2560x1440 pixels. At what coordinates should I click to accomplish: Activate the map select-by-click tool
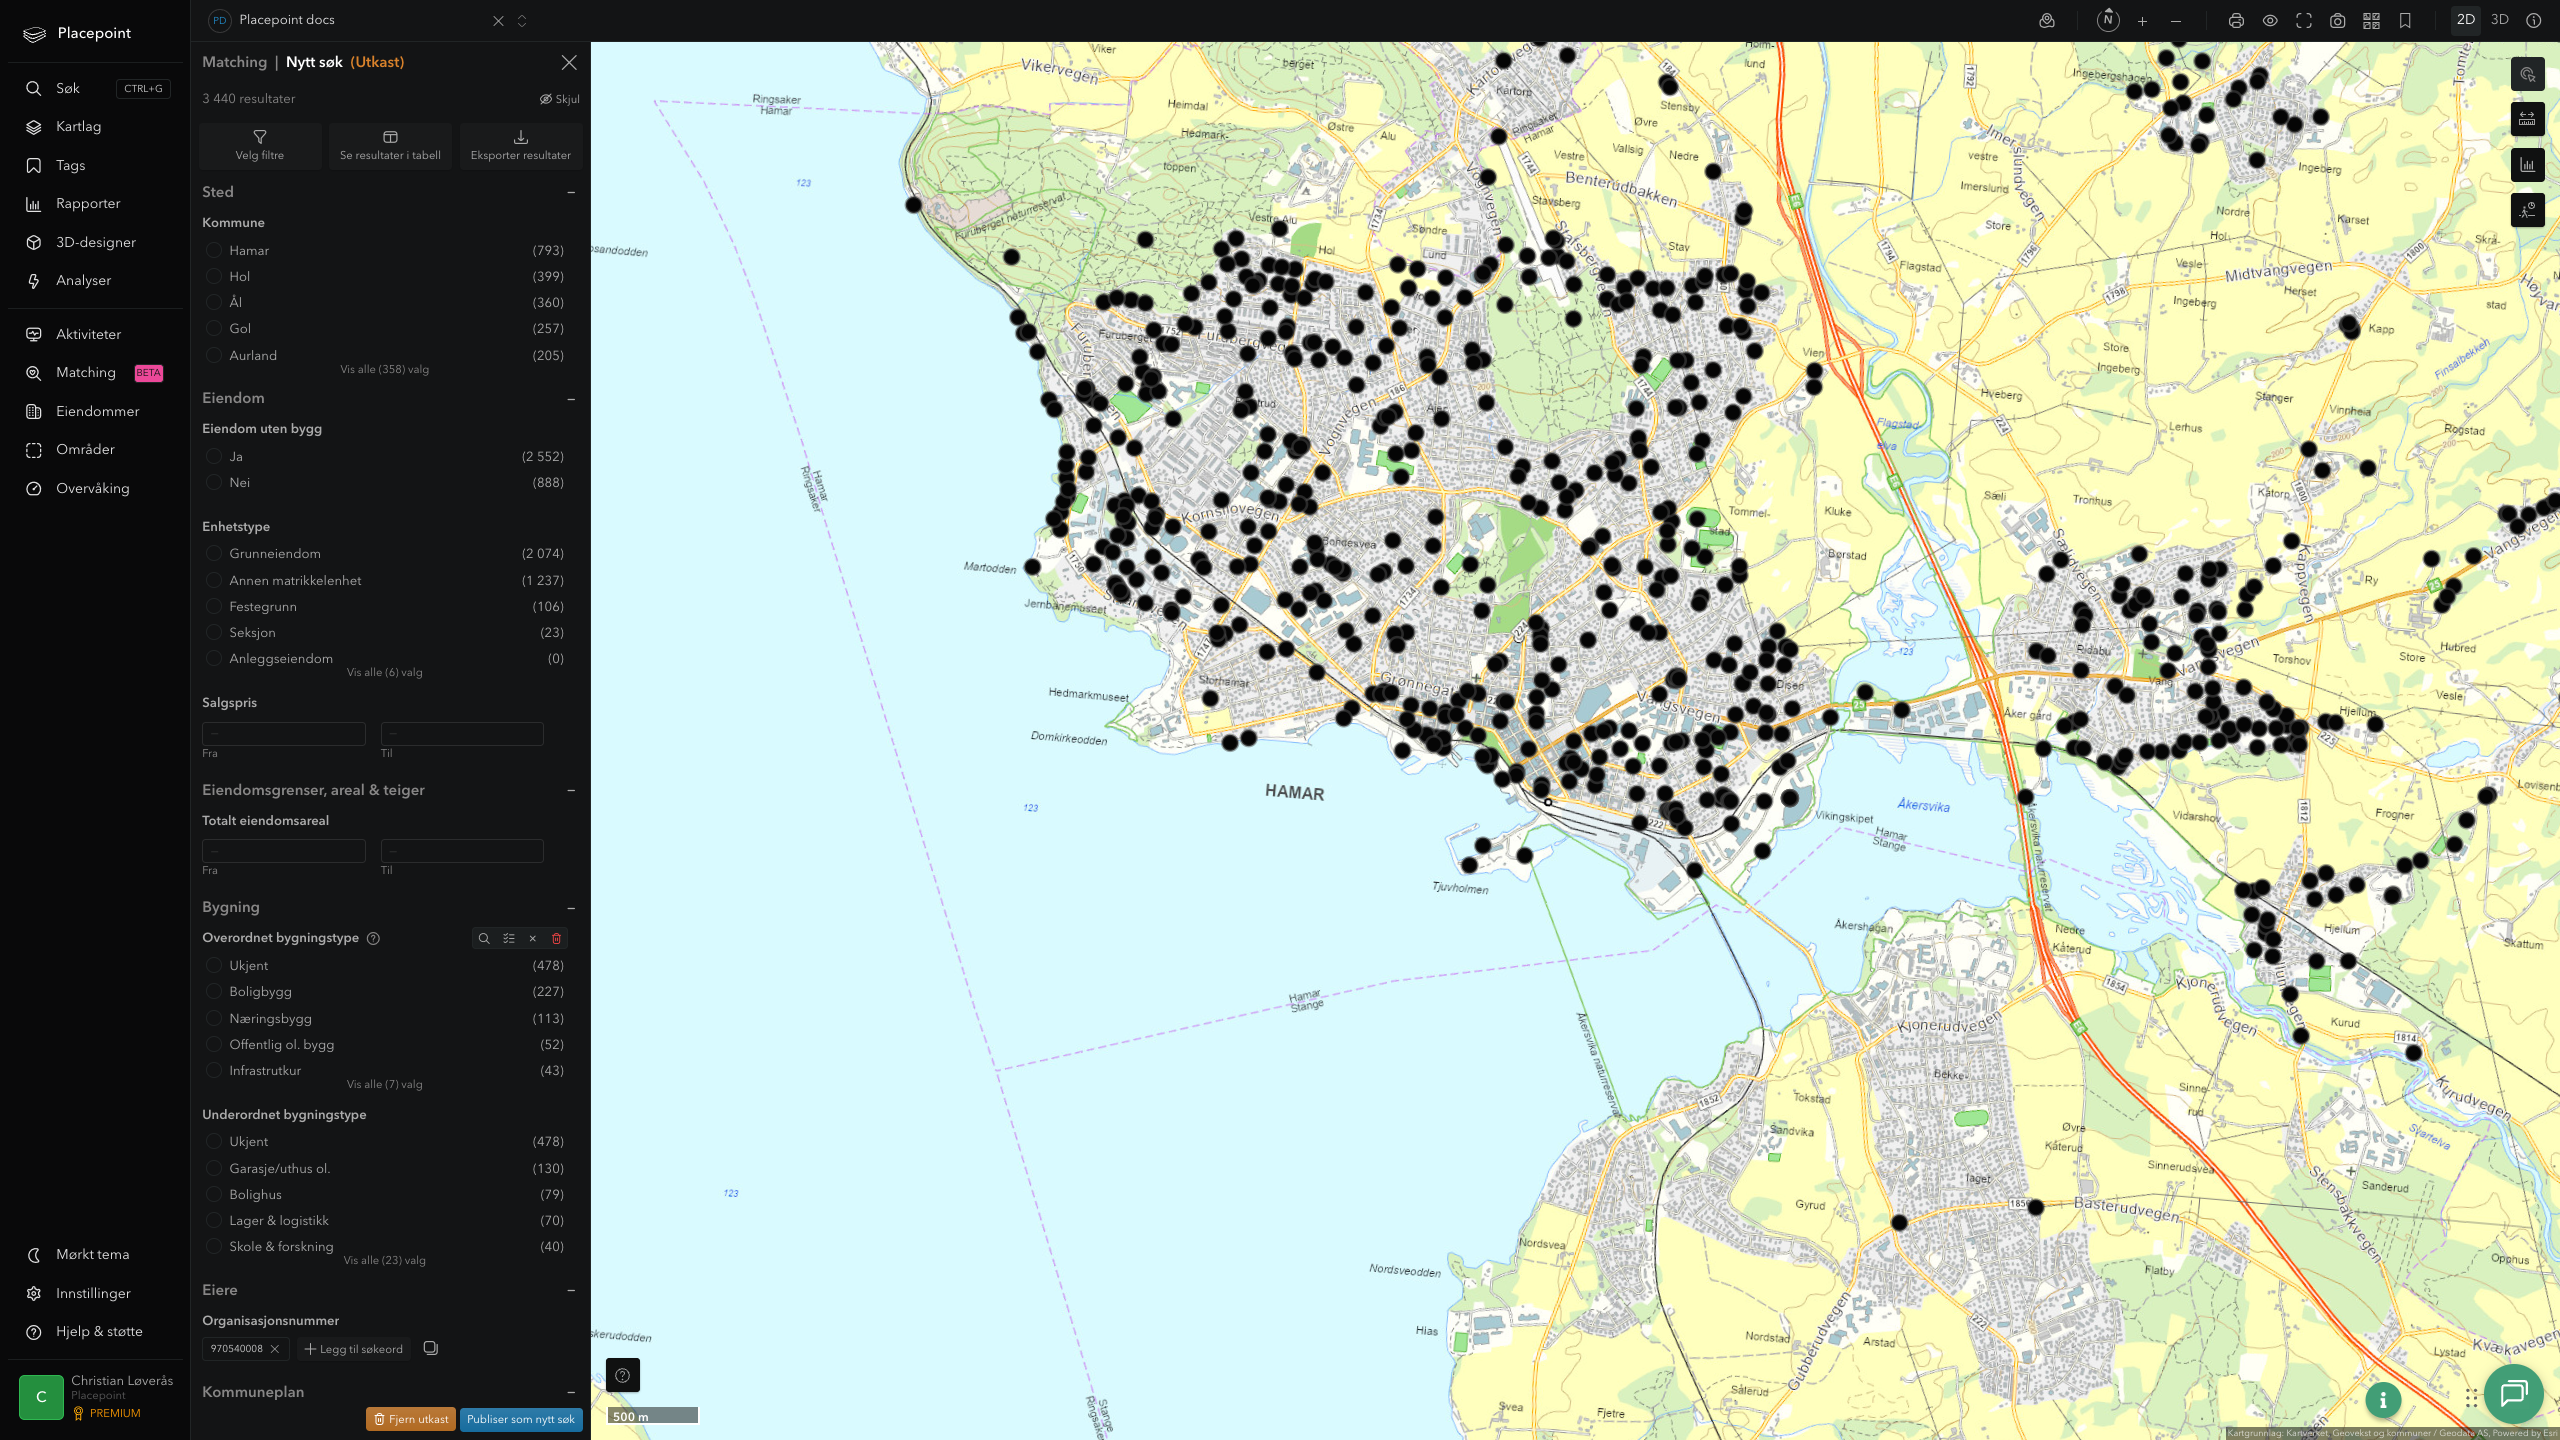[x=2527, y=74]
